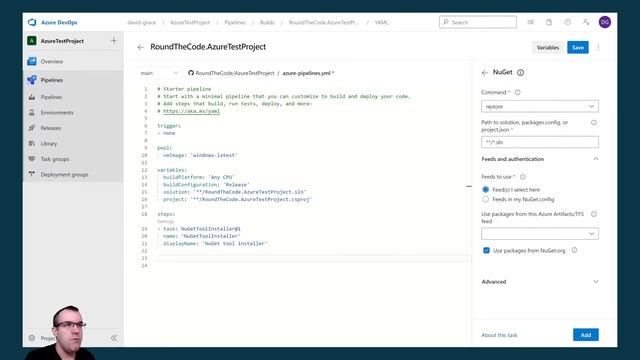Click empty editor line 23
Viewport: 640px width, 360px height.
(x=314, y=258)
